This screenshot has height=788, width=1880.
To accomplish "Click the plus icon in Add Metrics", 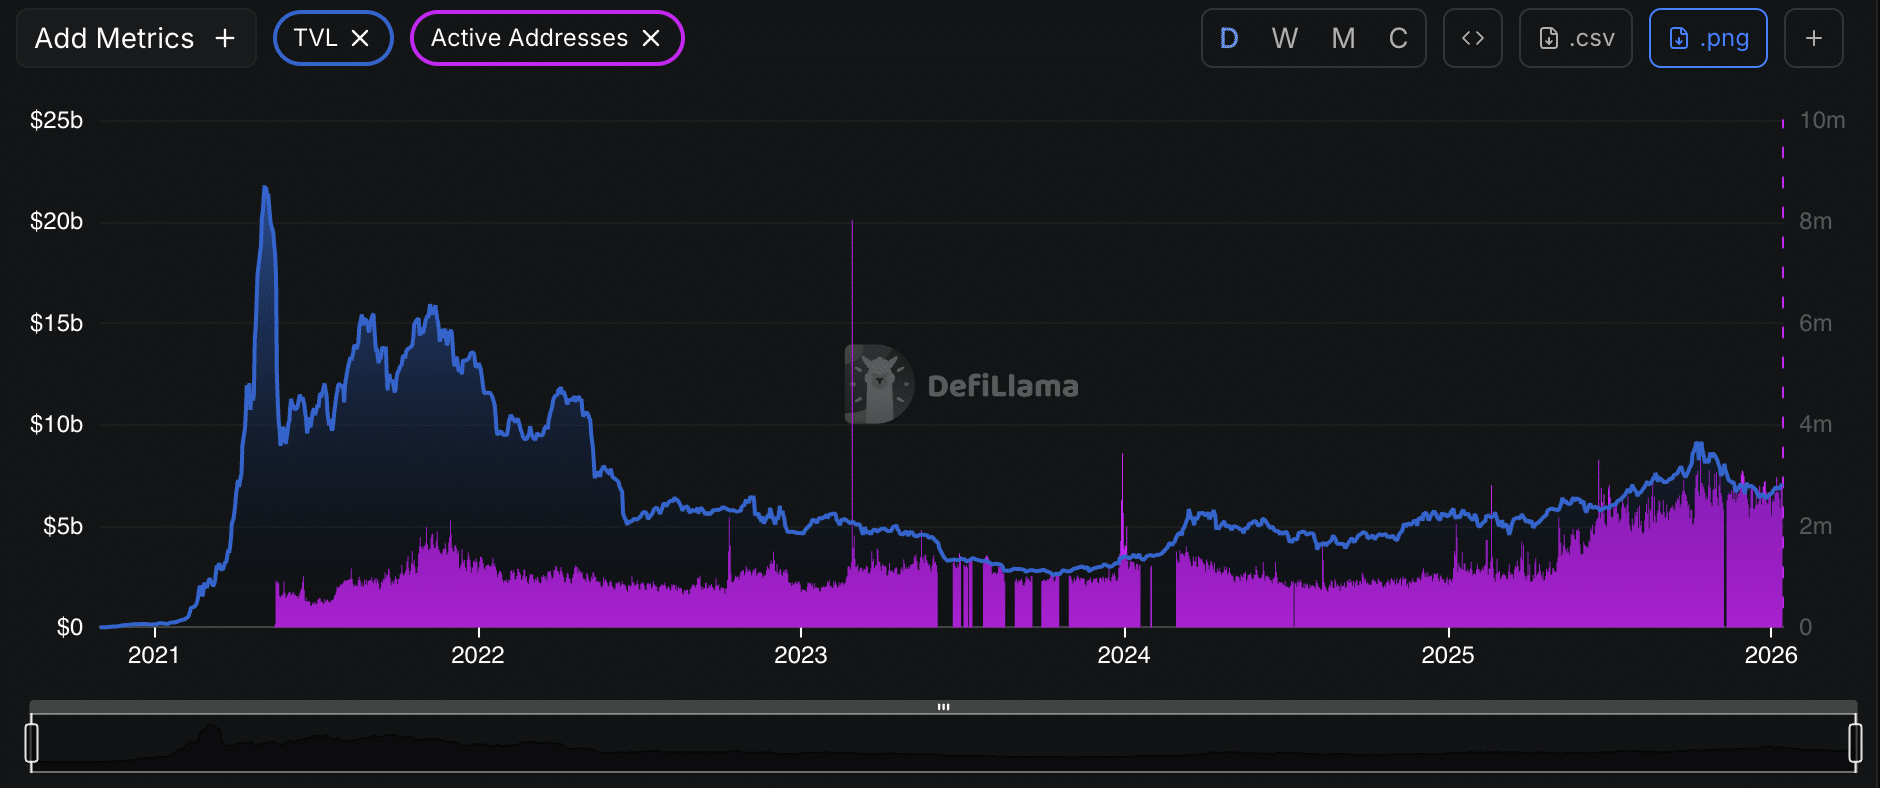I will [x=225, y=38].
